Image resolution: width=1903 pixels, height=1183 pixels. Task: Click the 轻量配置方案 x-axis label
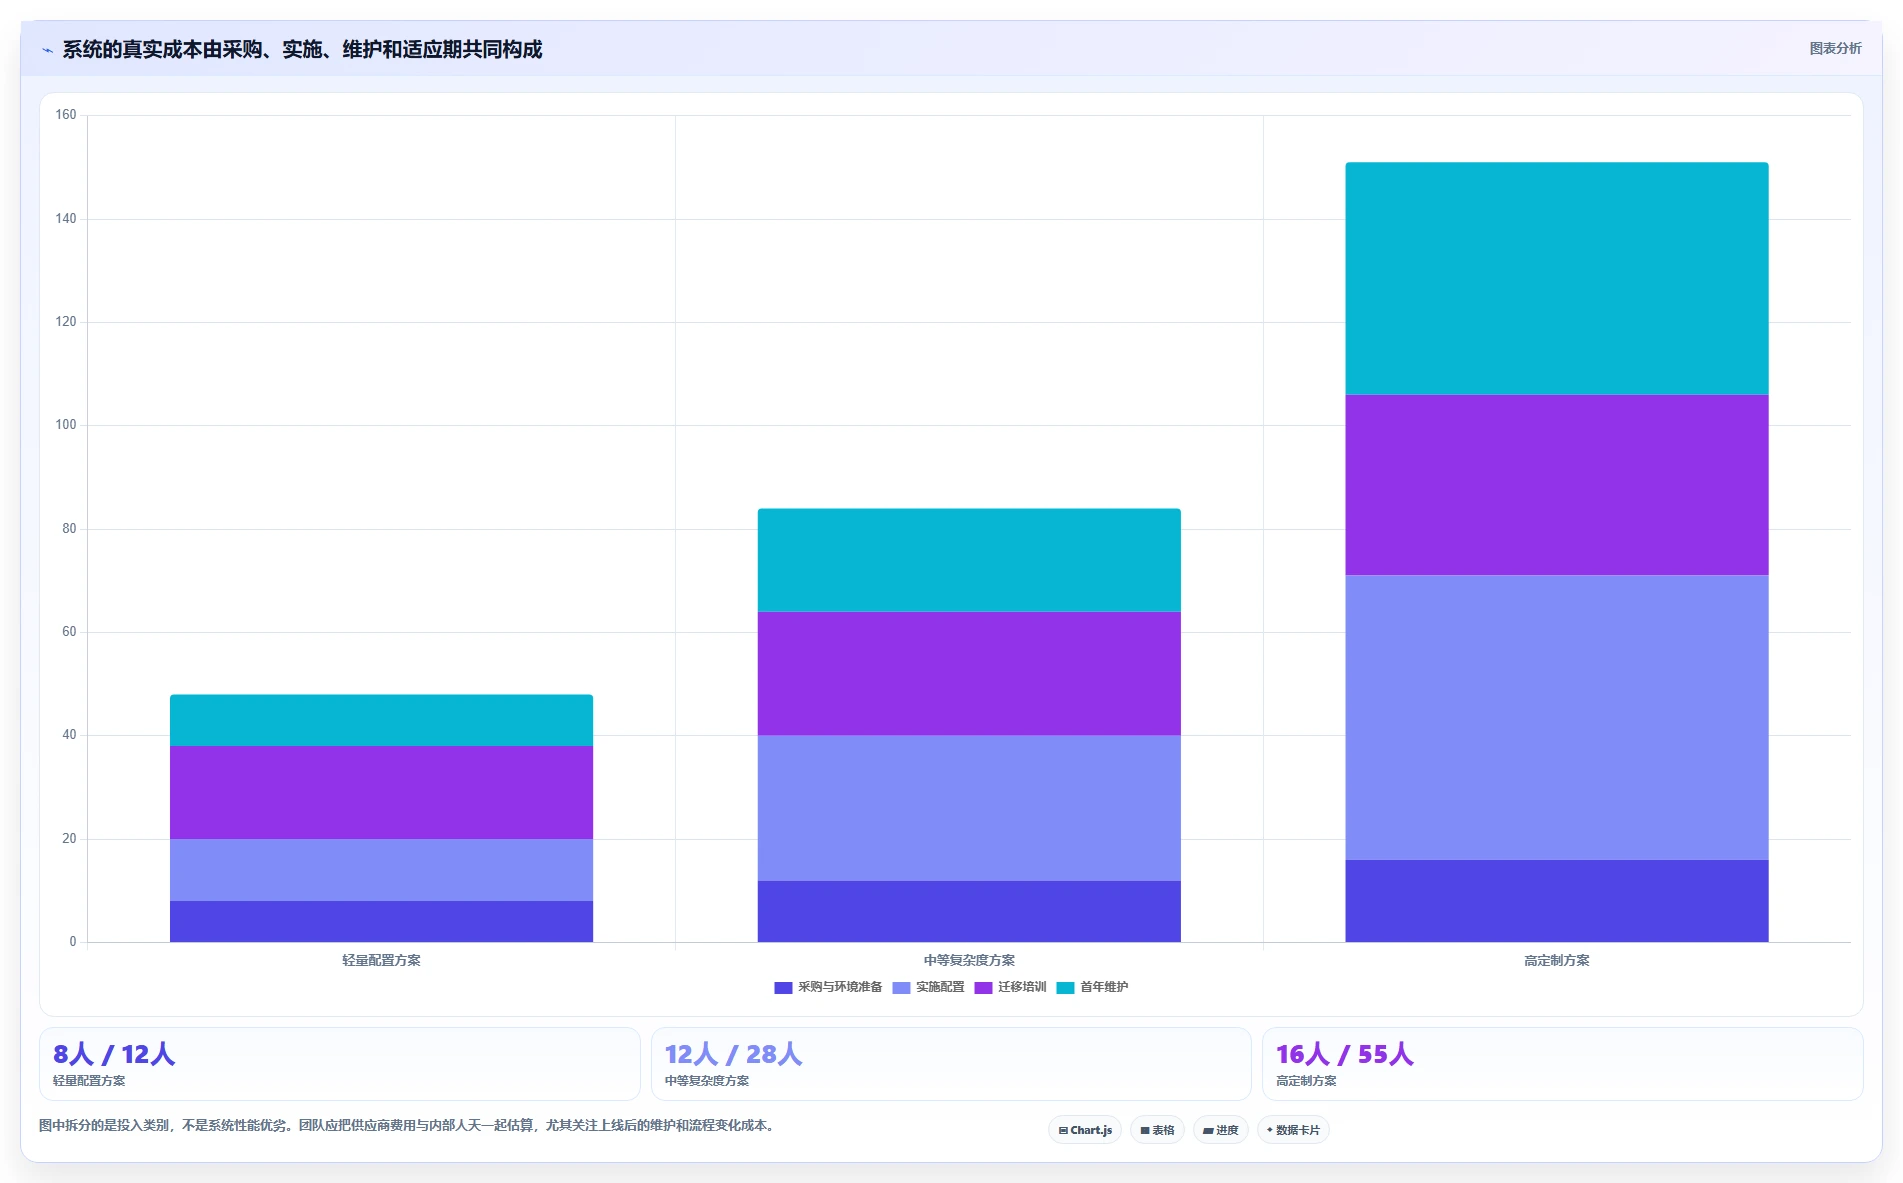pos(381,960)
